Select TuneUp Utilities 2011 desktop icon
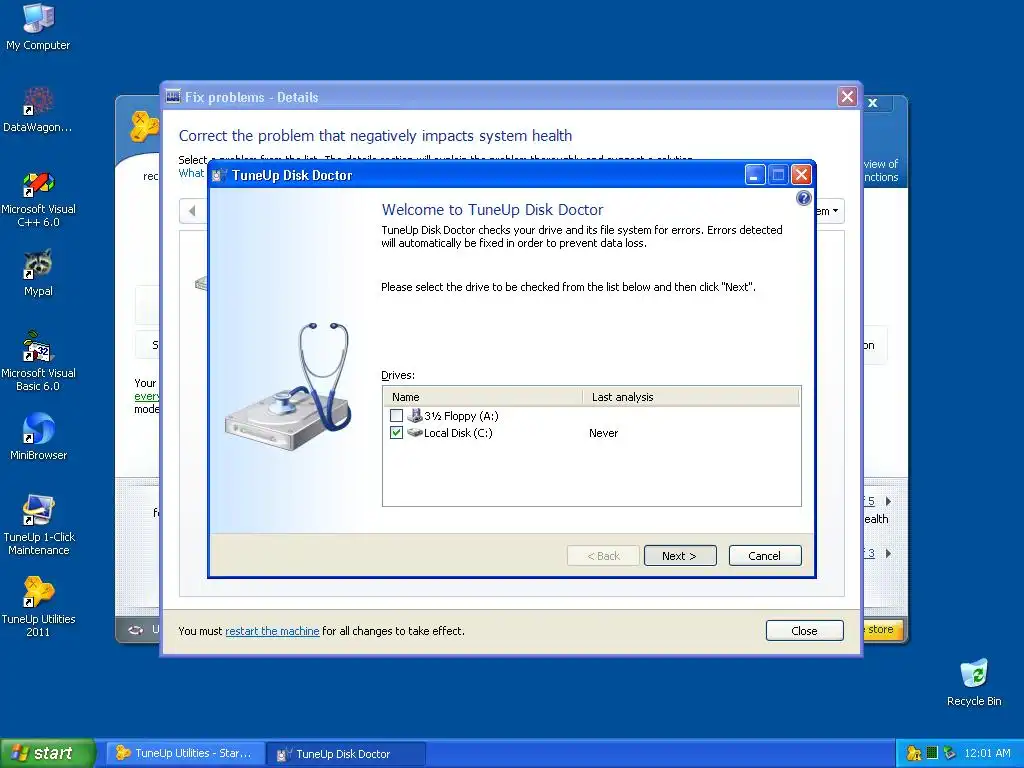The image size is (1024, 768). coord(38,607)
